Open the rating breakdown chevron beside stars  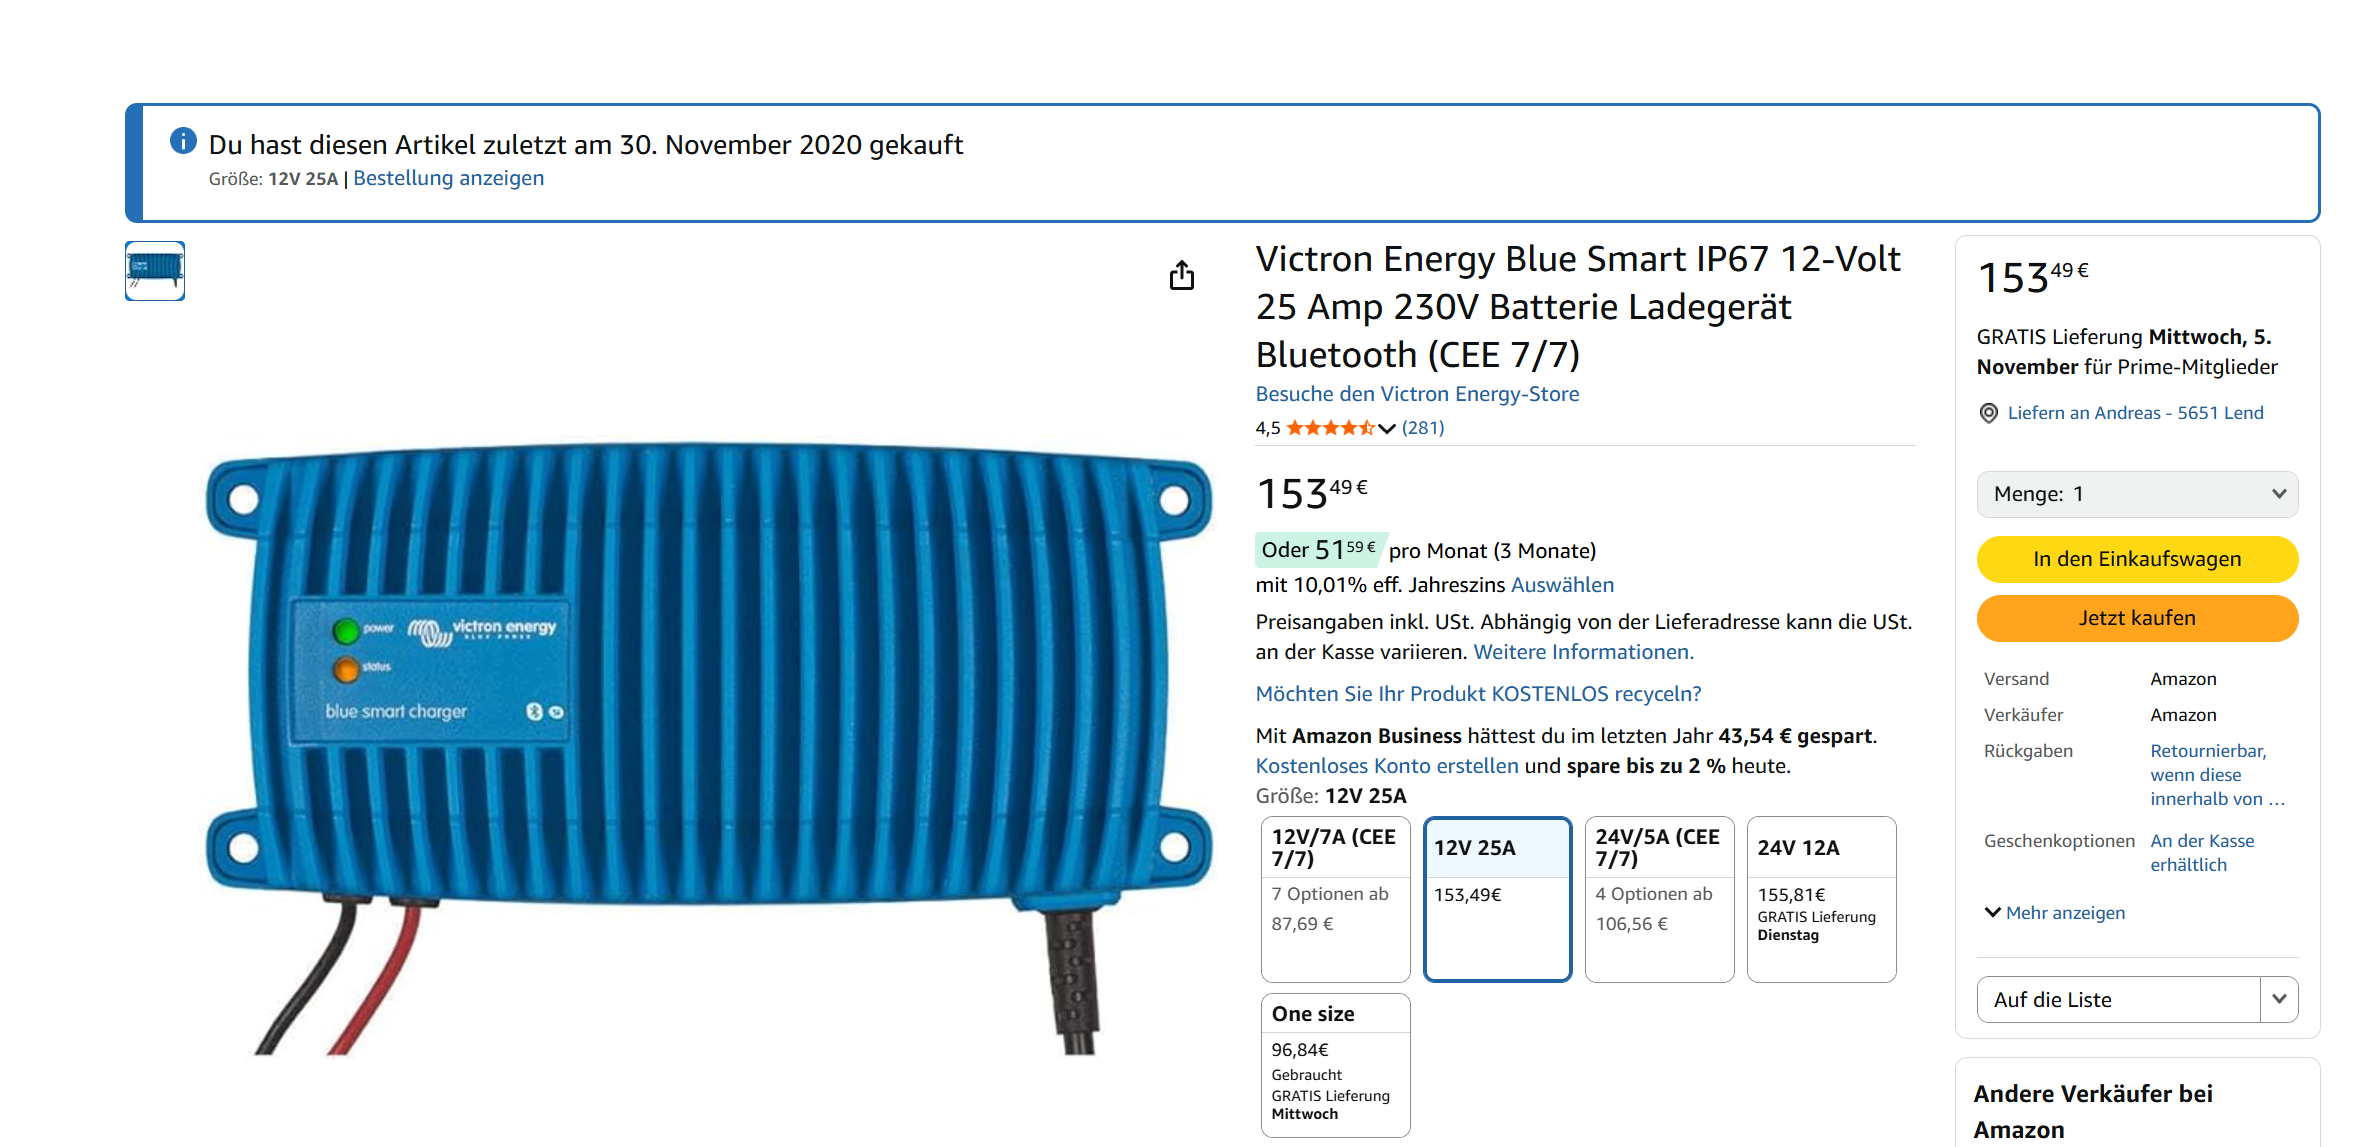(x=1387, y=429)
